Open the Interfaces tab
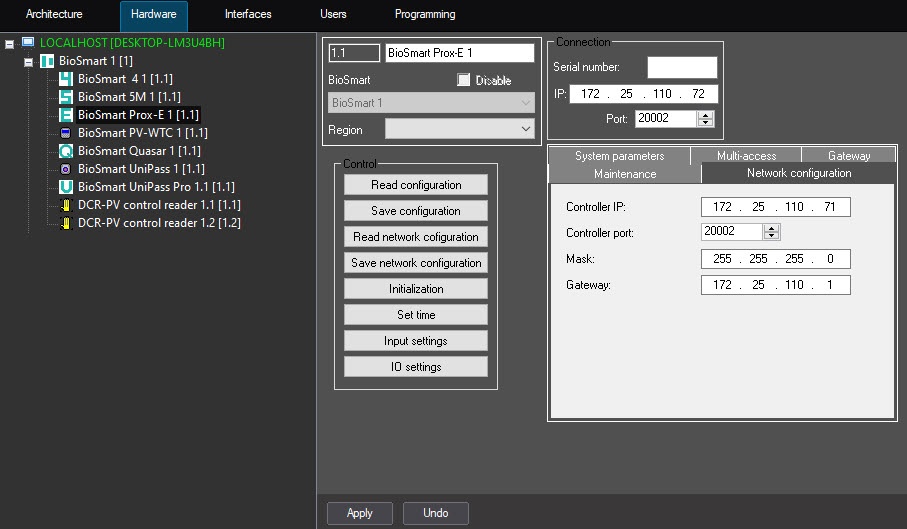 pyautogui.click(x=248, y=14)
